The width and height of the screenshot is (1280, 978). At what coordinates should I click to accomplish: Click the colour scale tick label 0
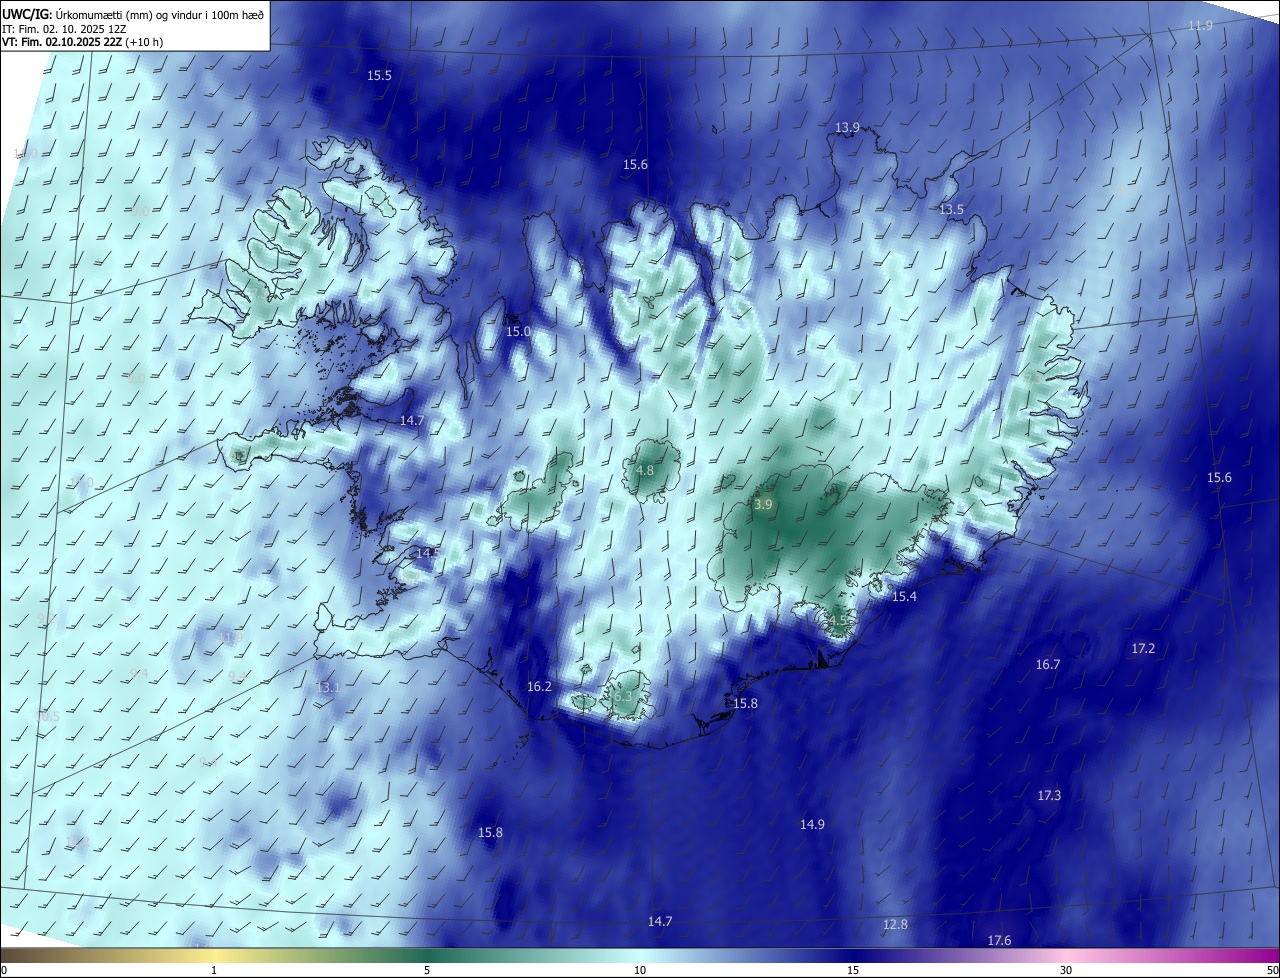(4, 971)
